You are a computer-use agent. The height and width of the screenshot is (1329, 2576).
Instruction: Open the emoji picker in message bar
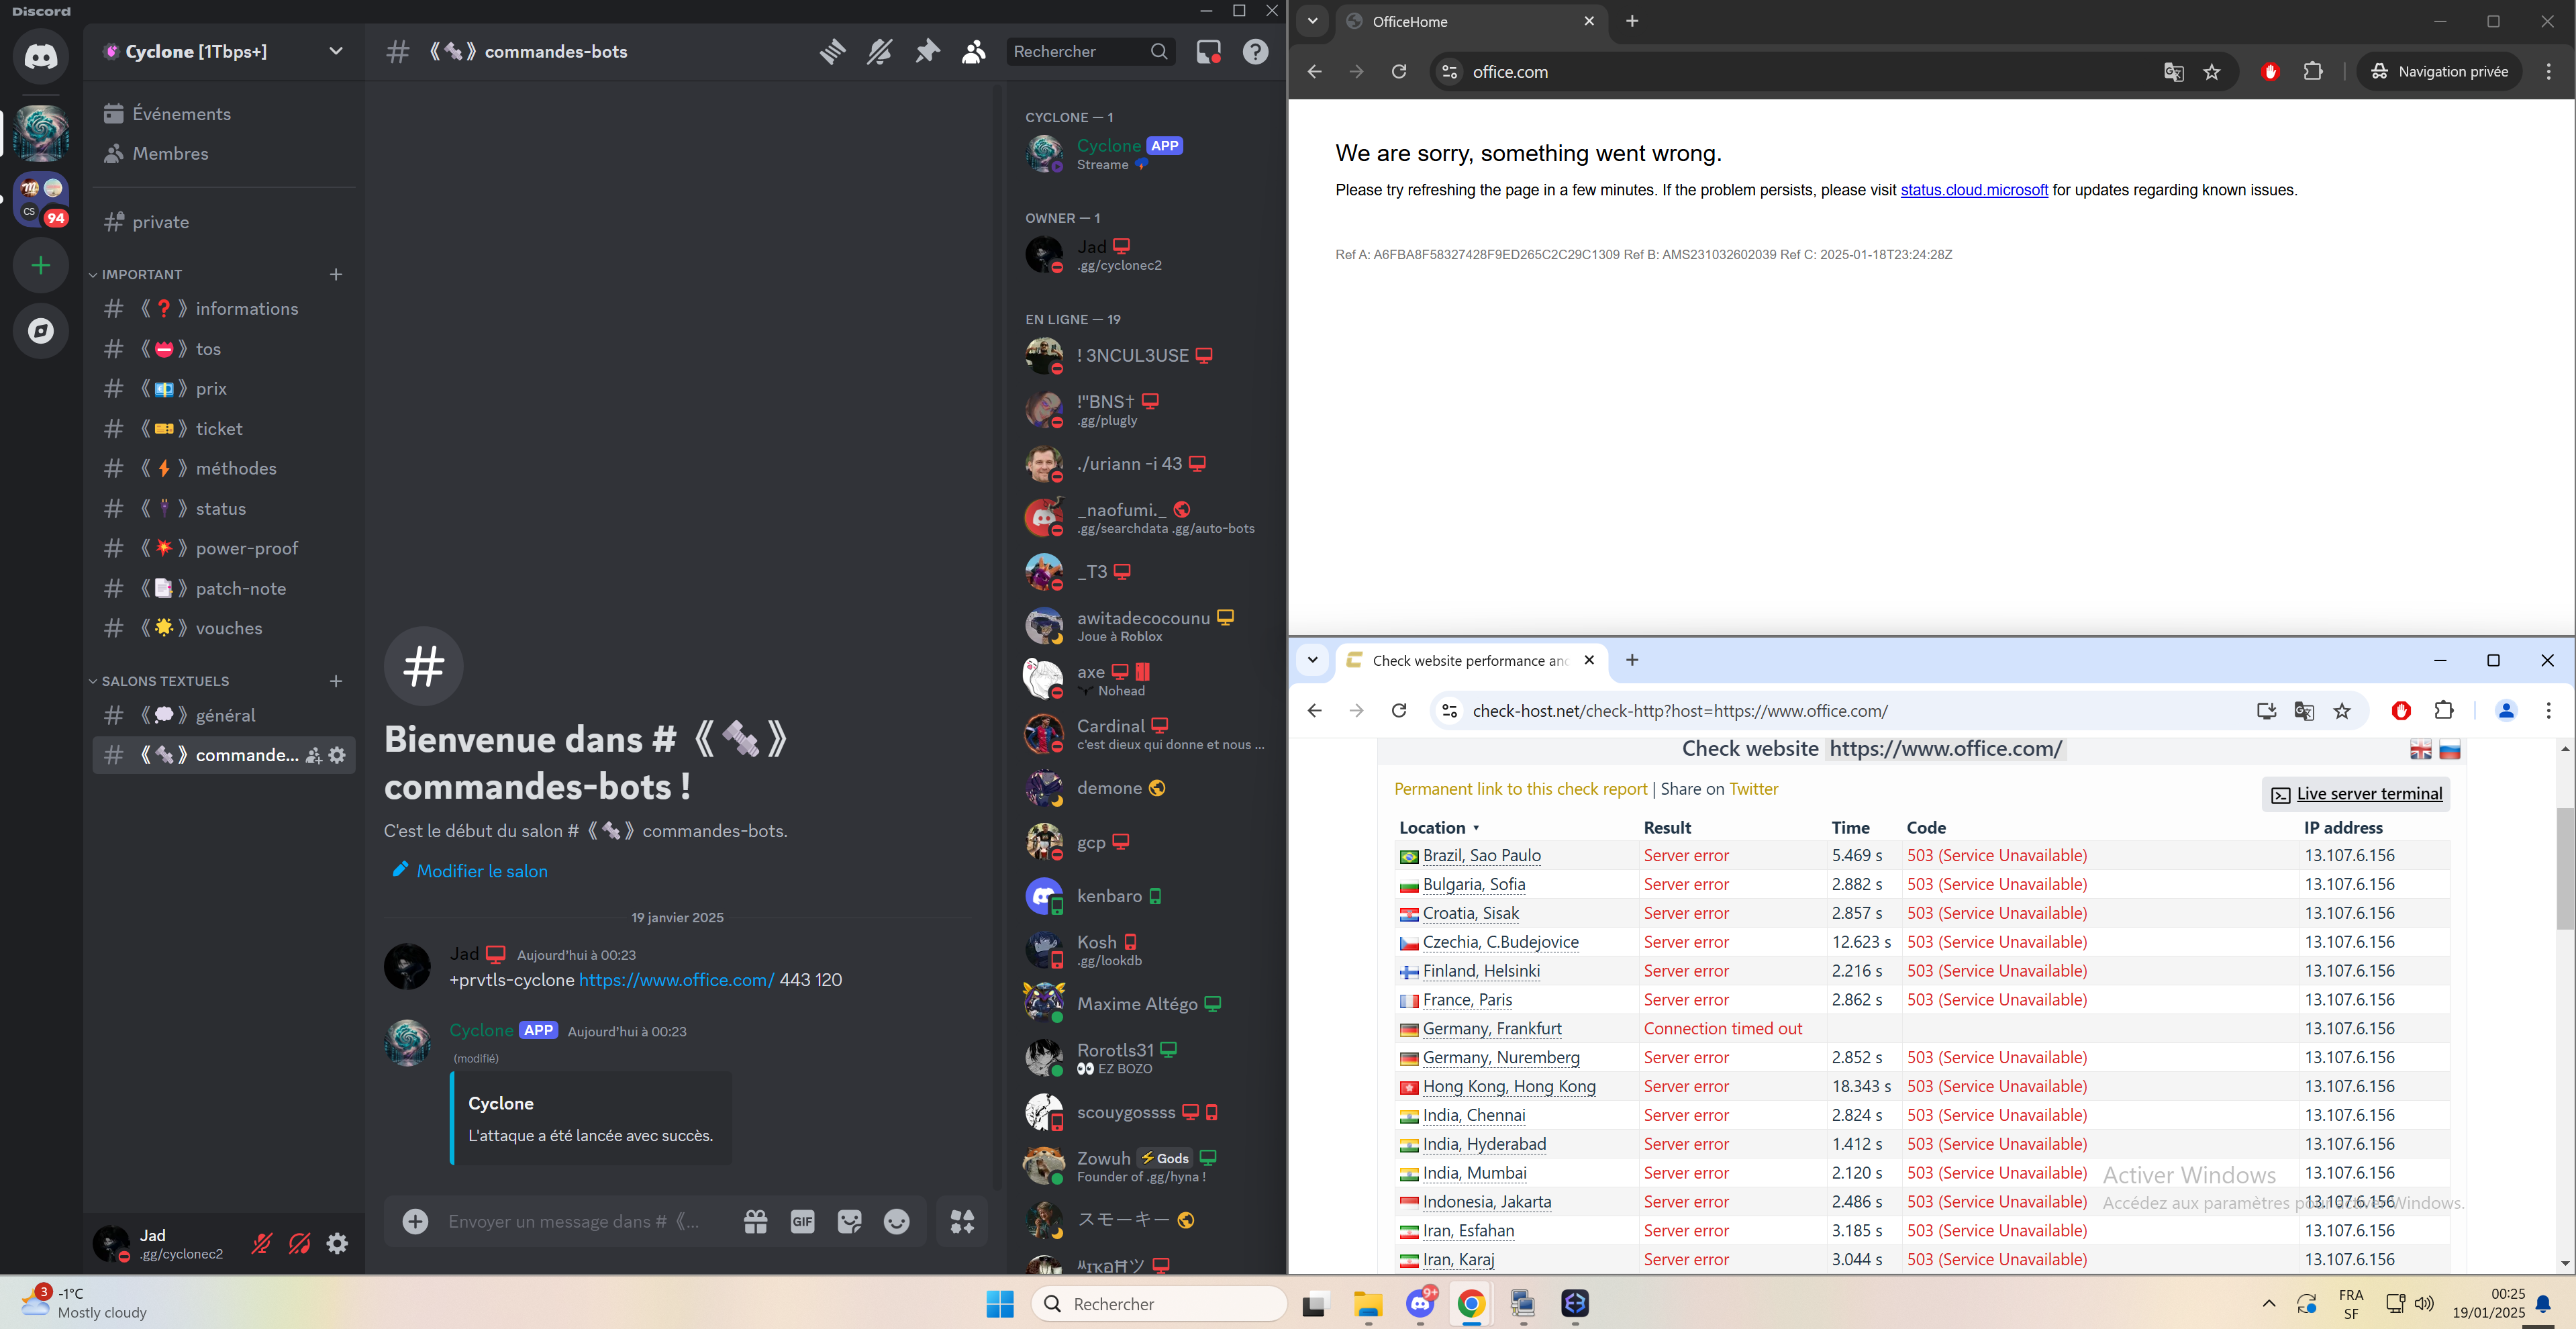(897, 1221)
